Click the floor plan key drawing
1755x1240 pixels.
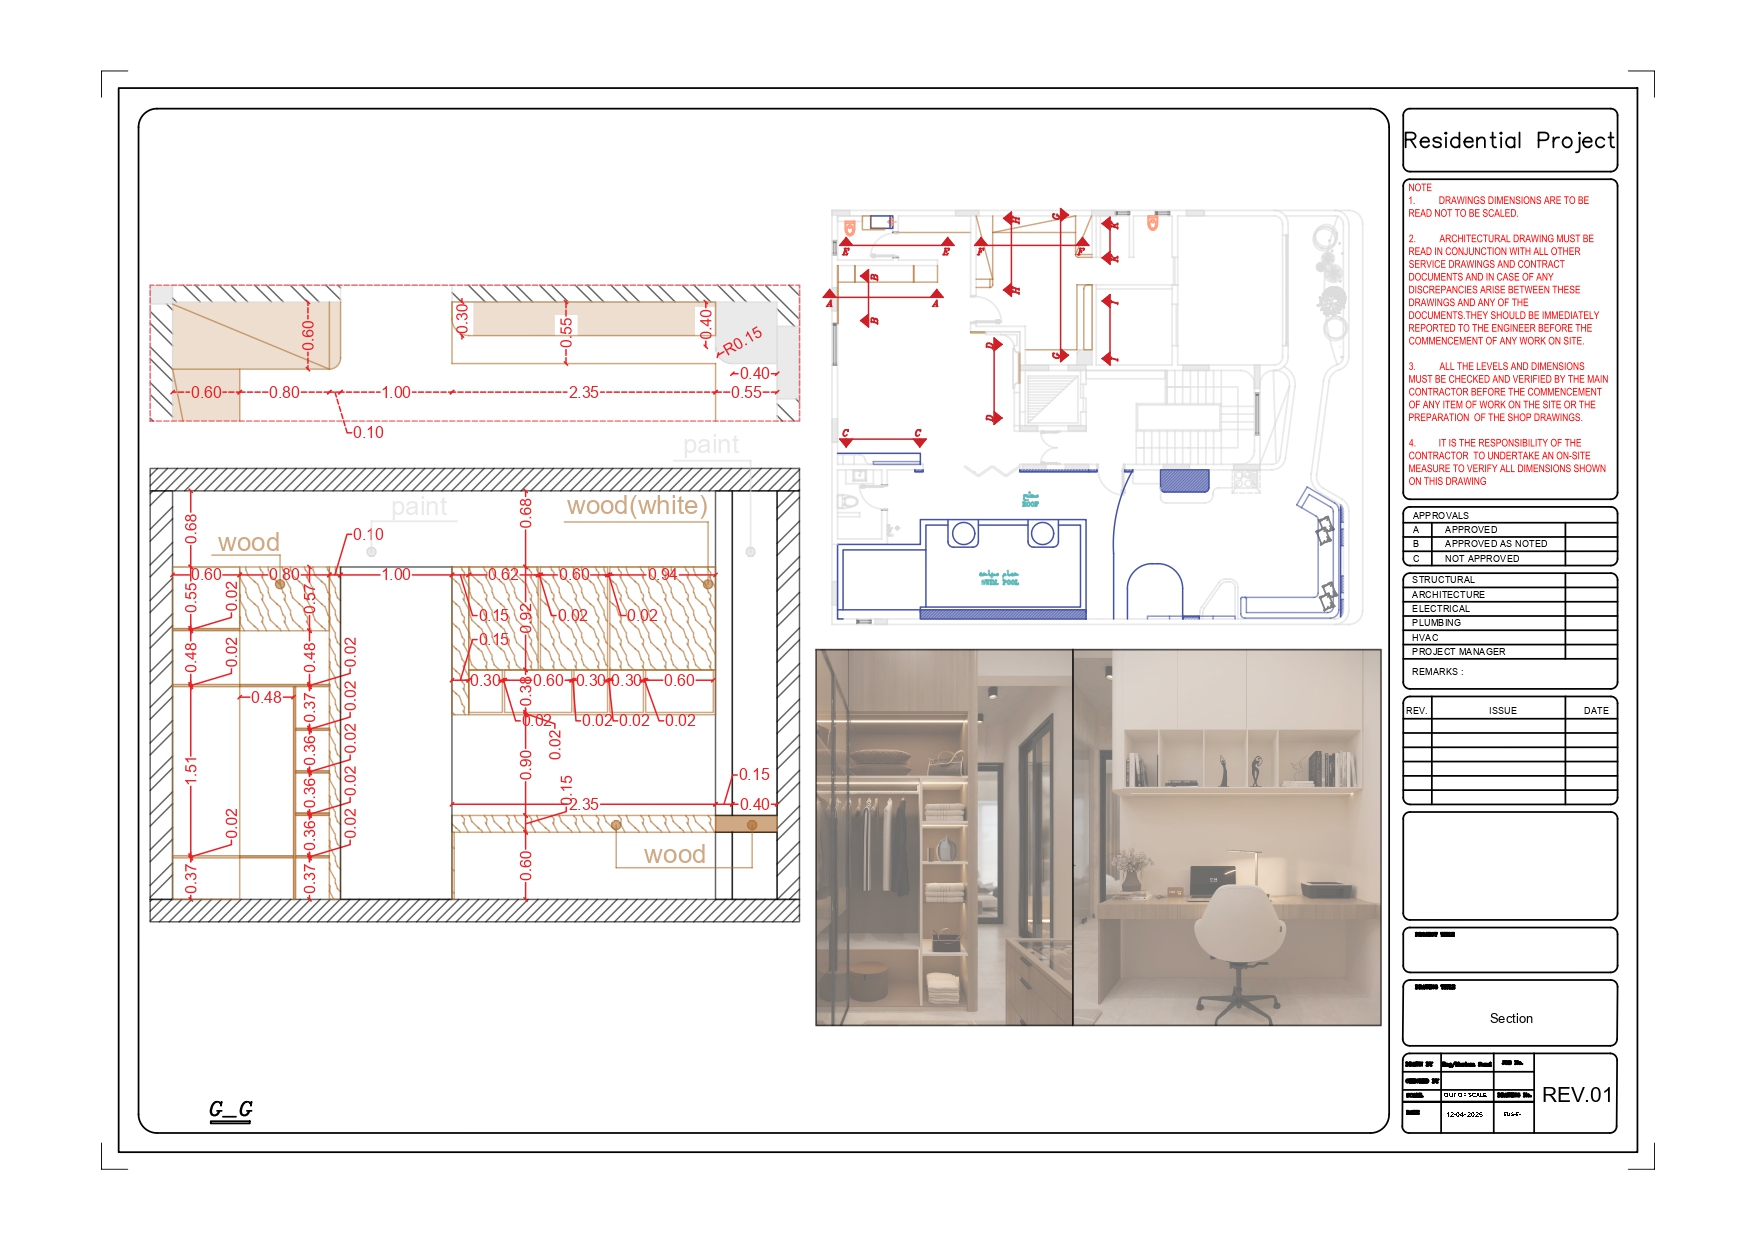(1097, 417)
